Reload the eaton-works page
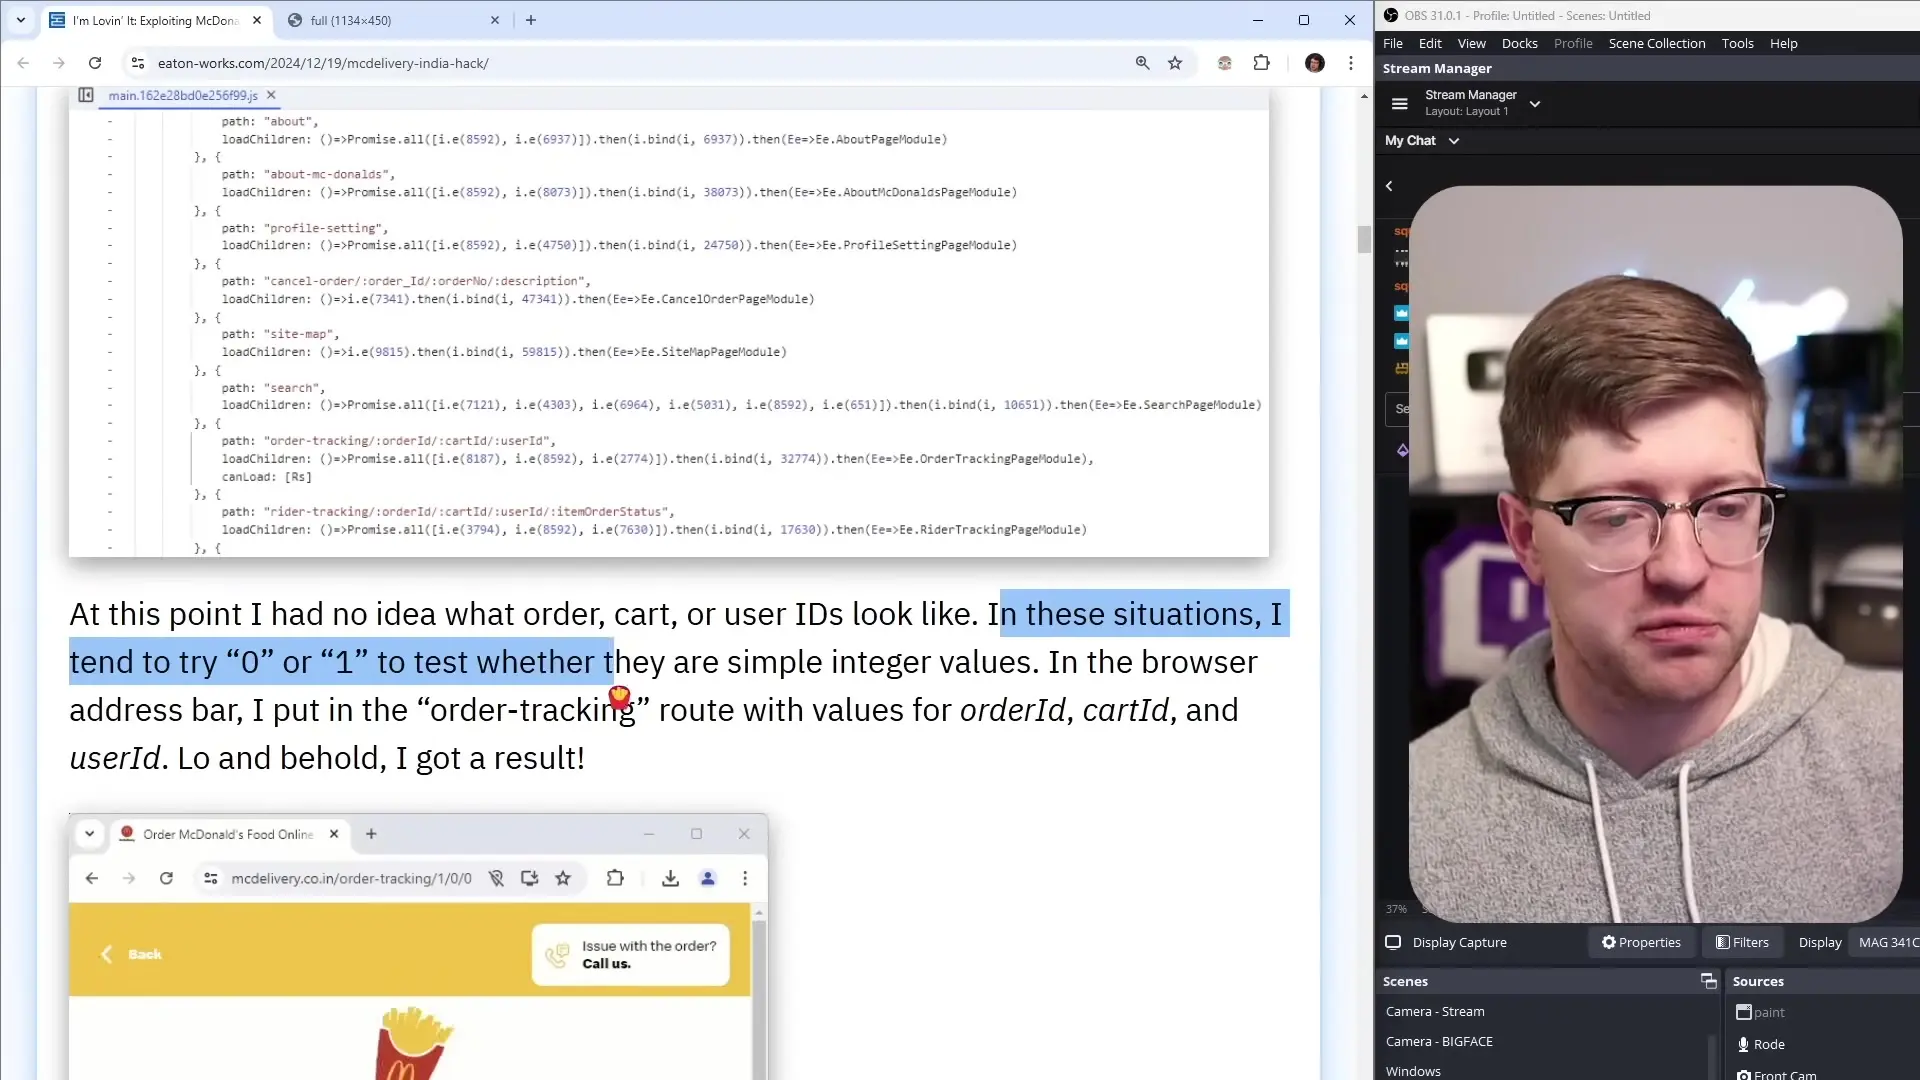 tap(95, 63)
